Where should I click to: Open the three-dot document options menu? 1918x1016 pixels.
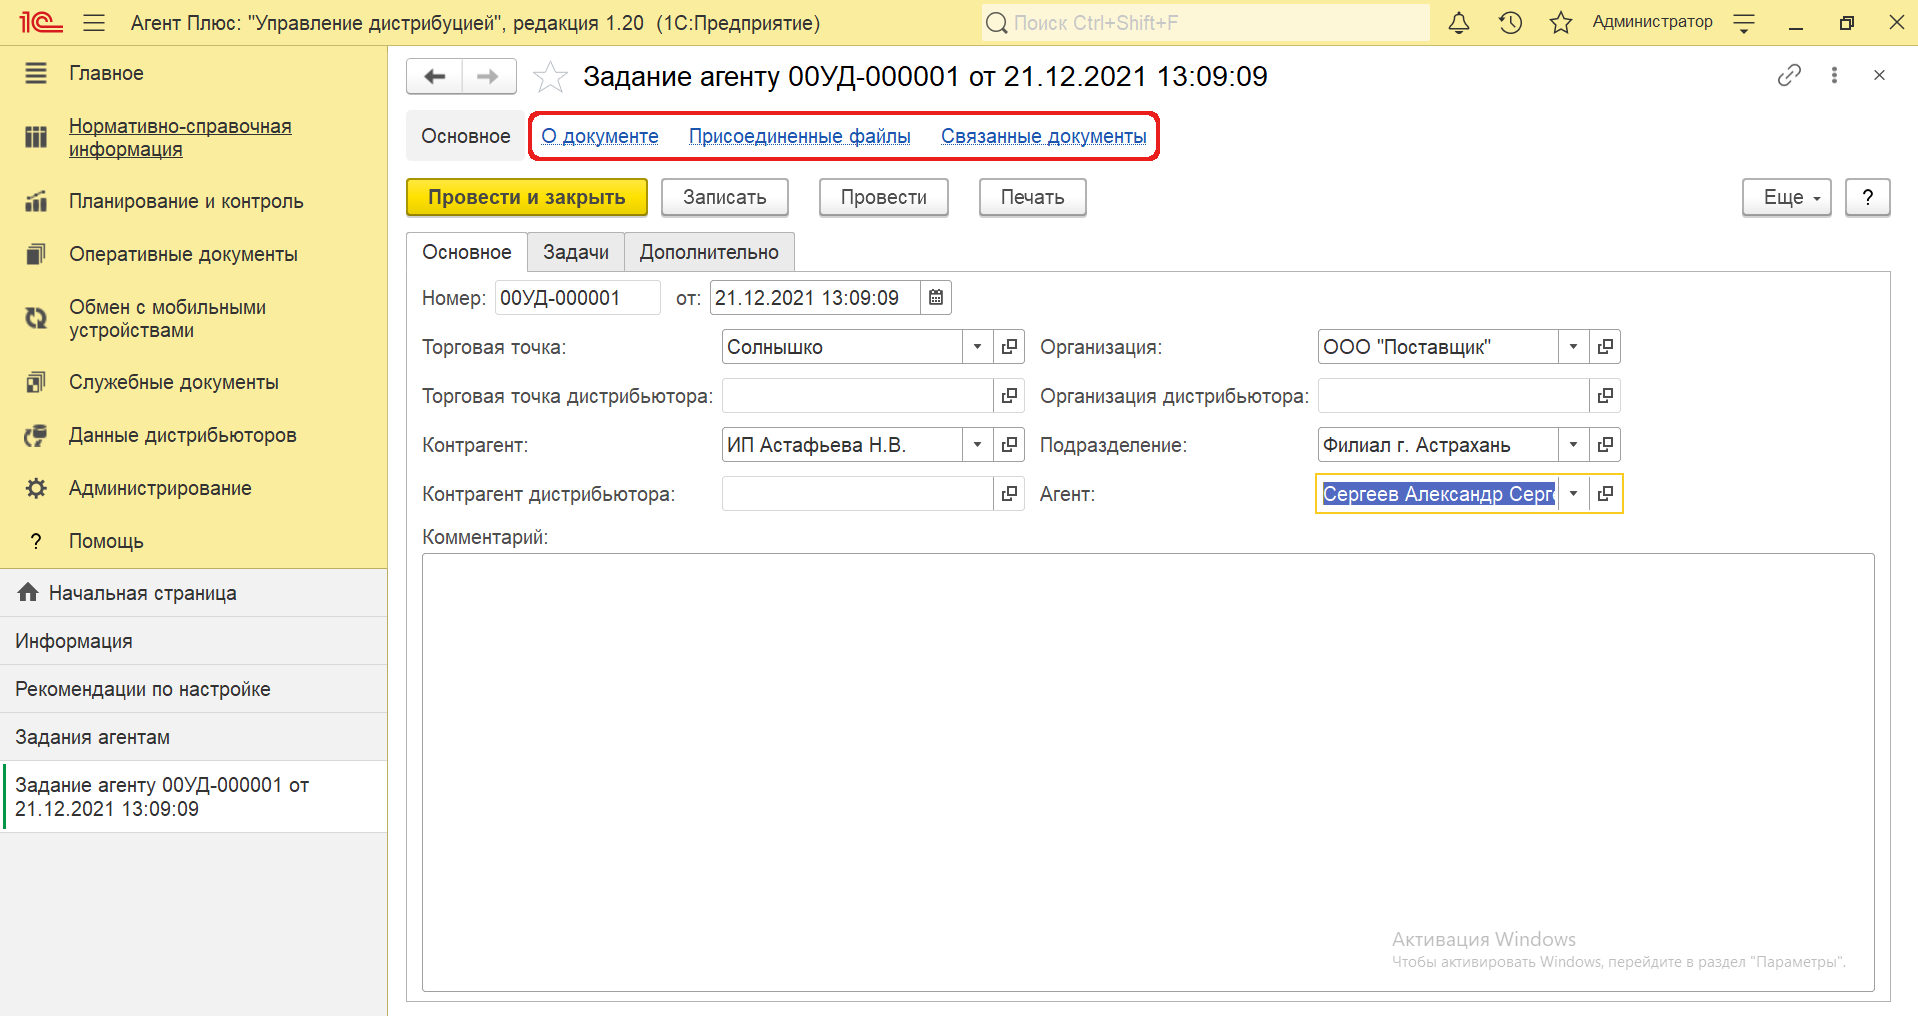pos(1834,75)
